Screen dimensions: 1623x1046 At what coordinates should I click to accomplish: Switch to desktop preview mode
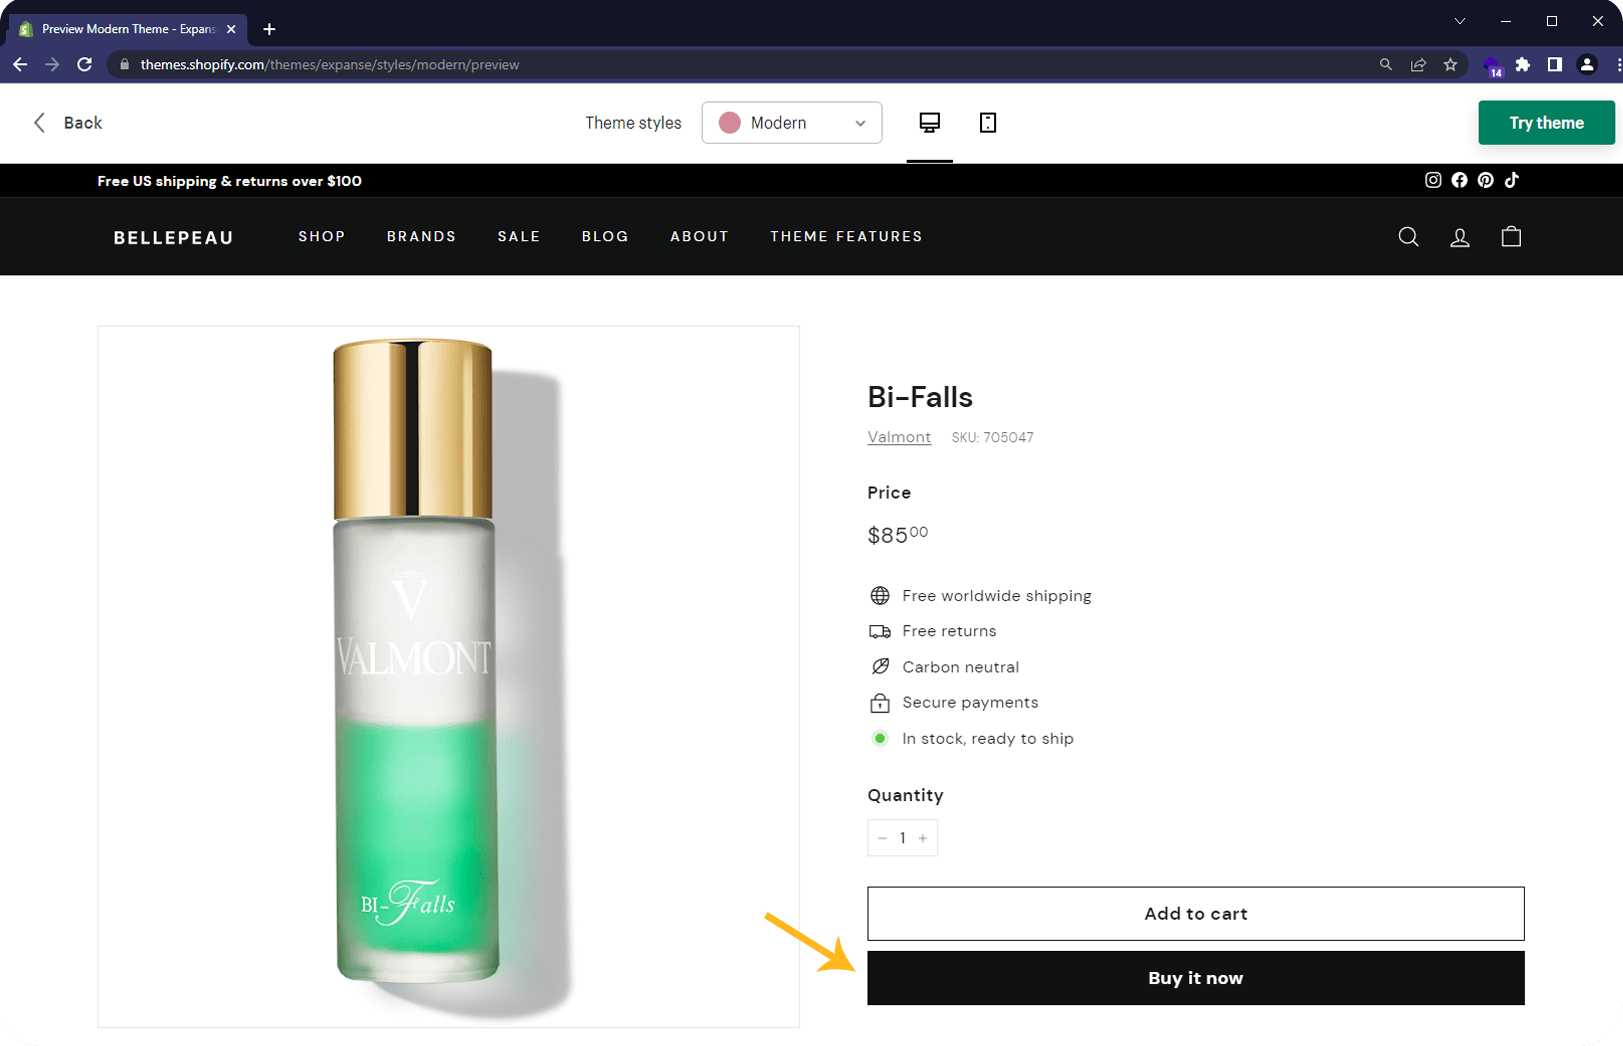tap(929, 122)
